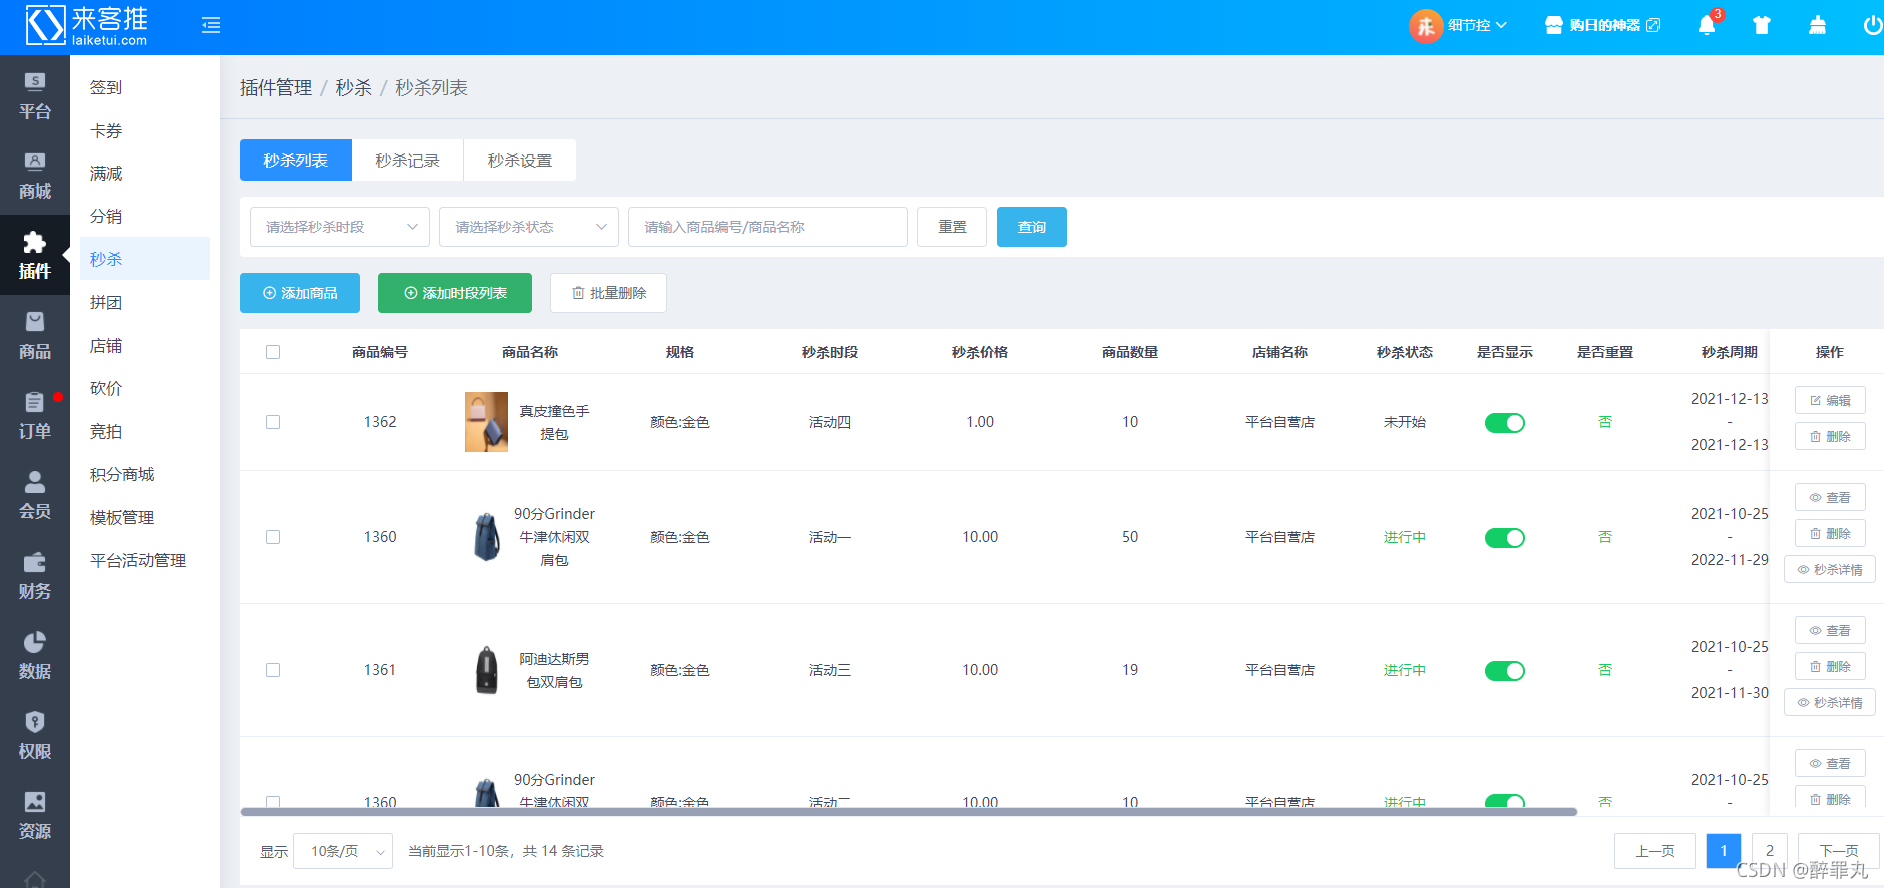Open 秒杀详情 for product 1361
The height and width of the screenshot is (888, 1884).
1830,702
